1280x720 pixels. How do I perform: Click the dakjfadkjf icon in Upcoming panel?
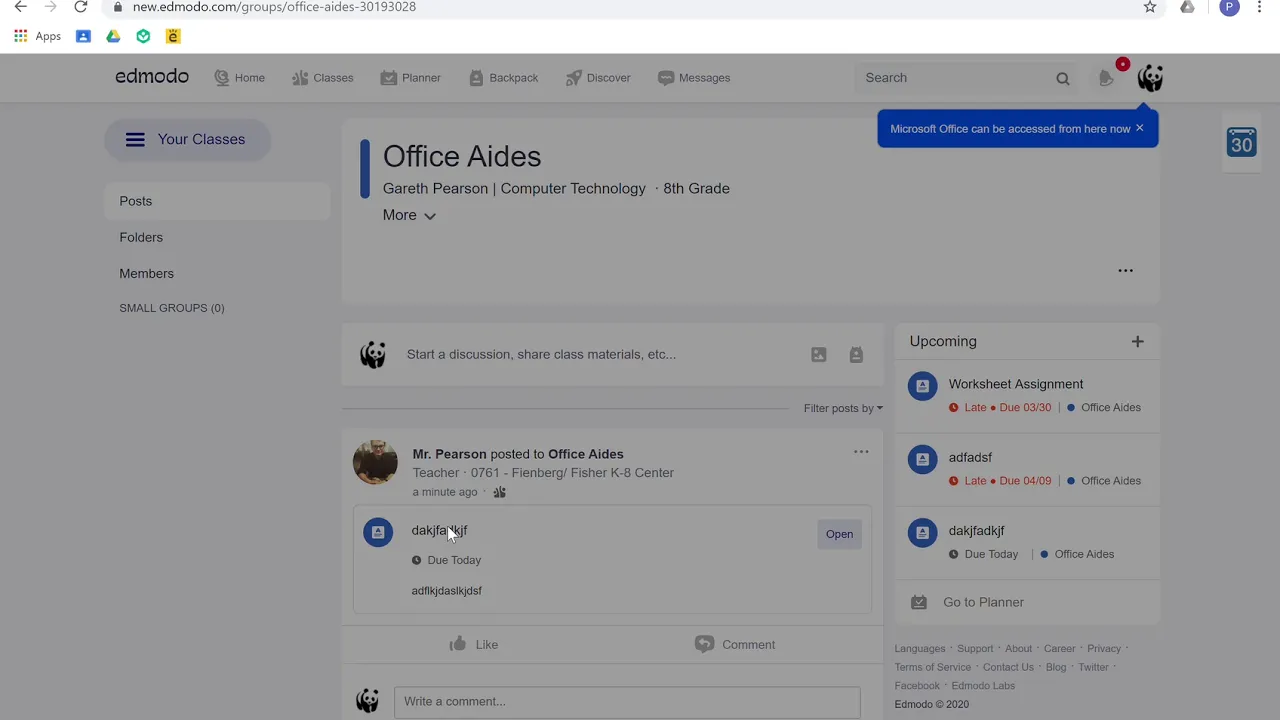[922, 532]
